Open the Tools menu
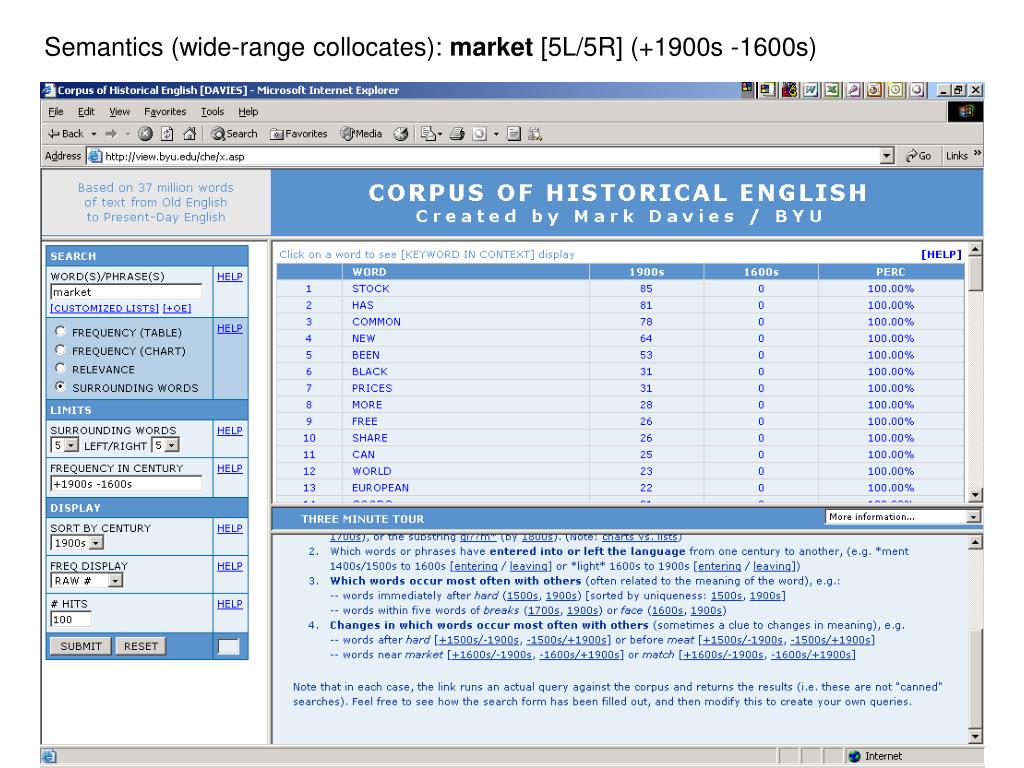 [212, 112]
